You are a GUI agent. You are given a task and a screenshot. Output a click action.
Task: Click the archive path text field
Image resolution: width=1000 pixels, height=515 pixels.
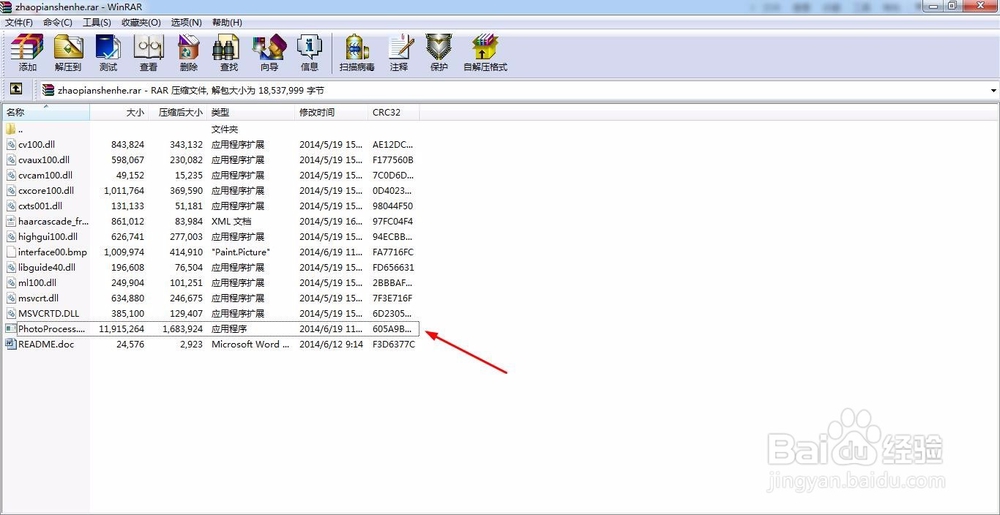(x=515, y=91)
